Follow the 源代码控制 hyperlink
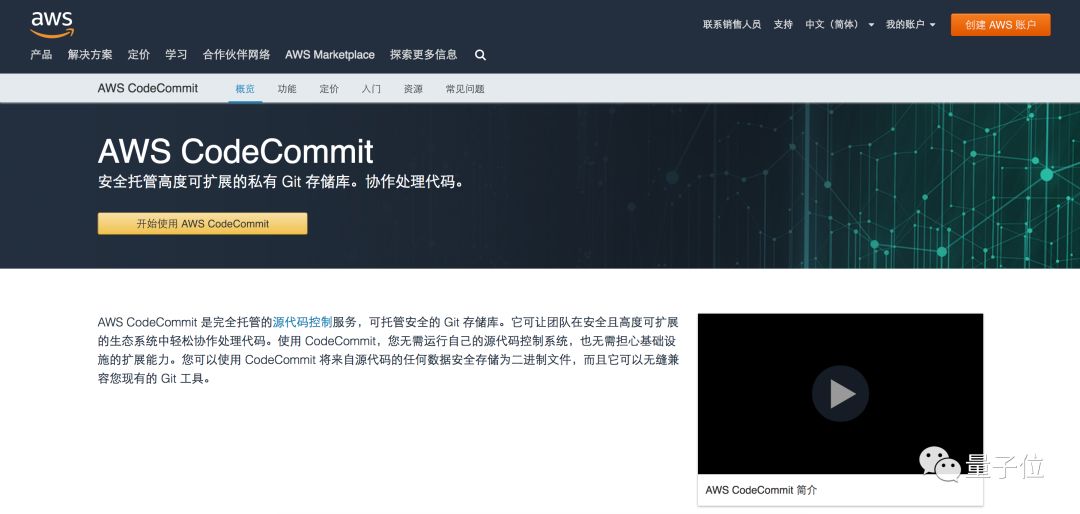1080x514 pixels. (x=302, y=322)
